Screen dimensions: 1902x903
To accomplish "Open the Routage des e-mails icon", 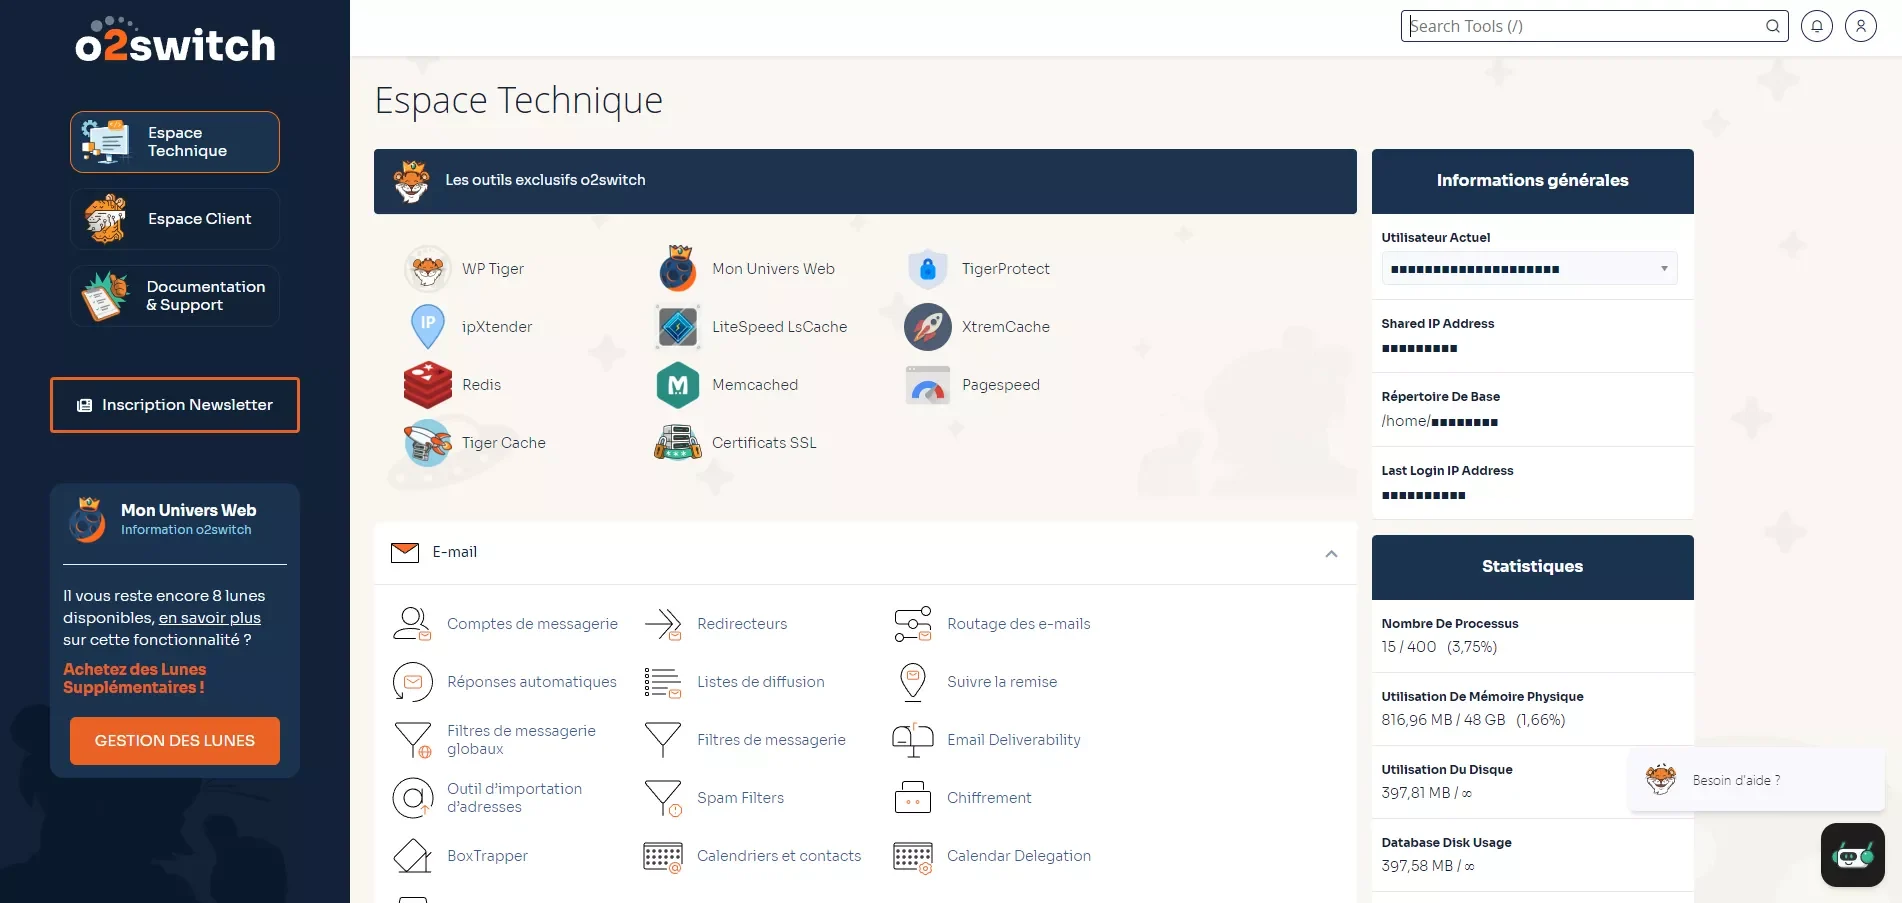I will [913, 624].
